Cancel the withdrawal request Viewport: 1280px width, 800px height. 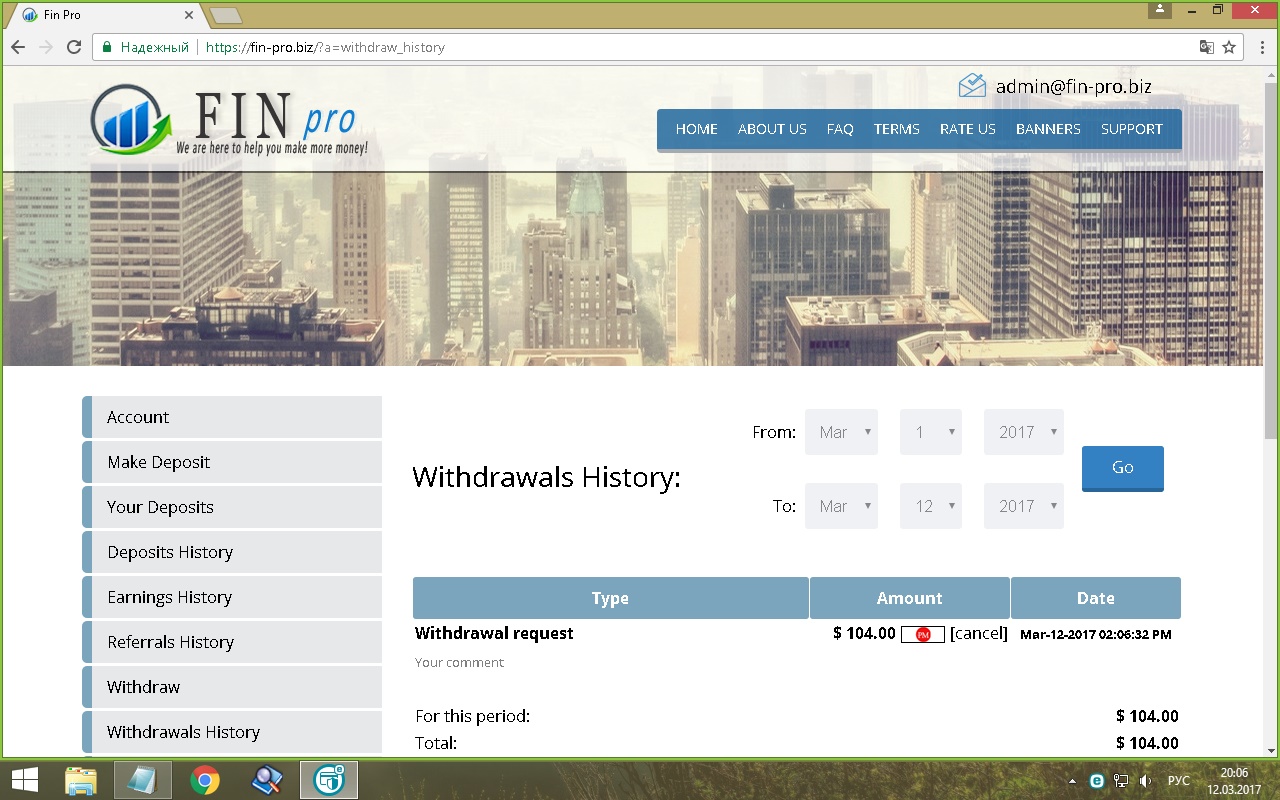[x=979, y=633]
